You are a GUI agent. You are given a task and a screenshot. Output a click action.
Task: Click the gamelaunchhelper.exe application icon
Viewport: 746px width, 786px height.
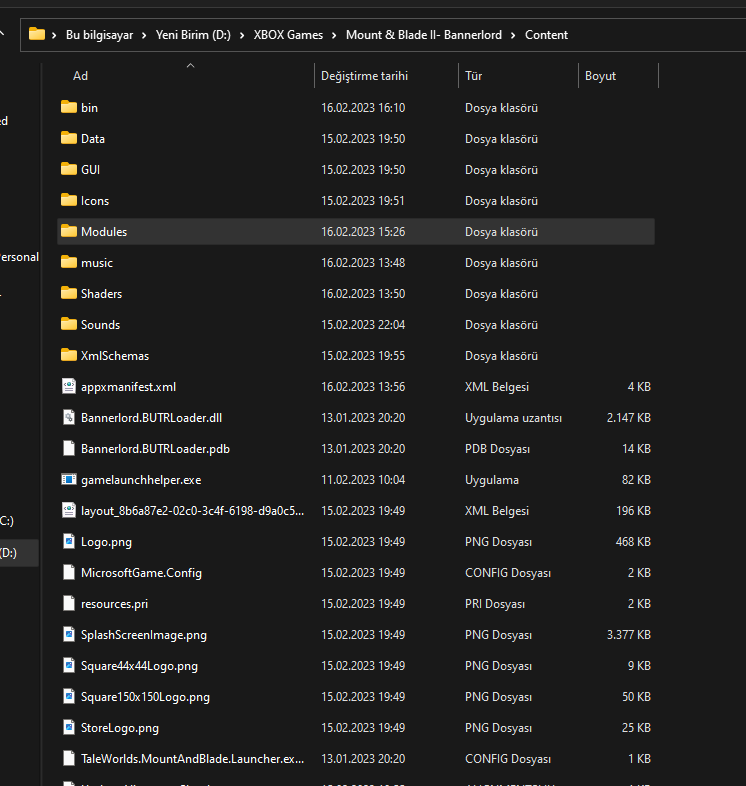click(x=69, y=480)
